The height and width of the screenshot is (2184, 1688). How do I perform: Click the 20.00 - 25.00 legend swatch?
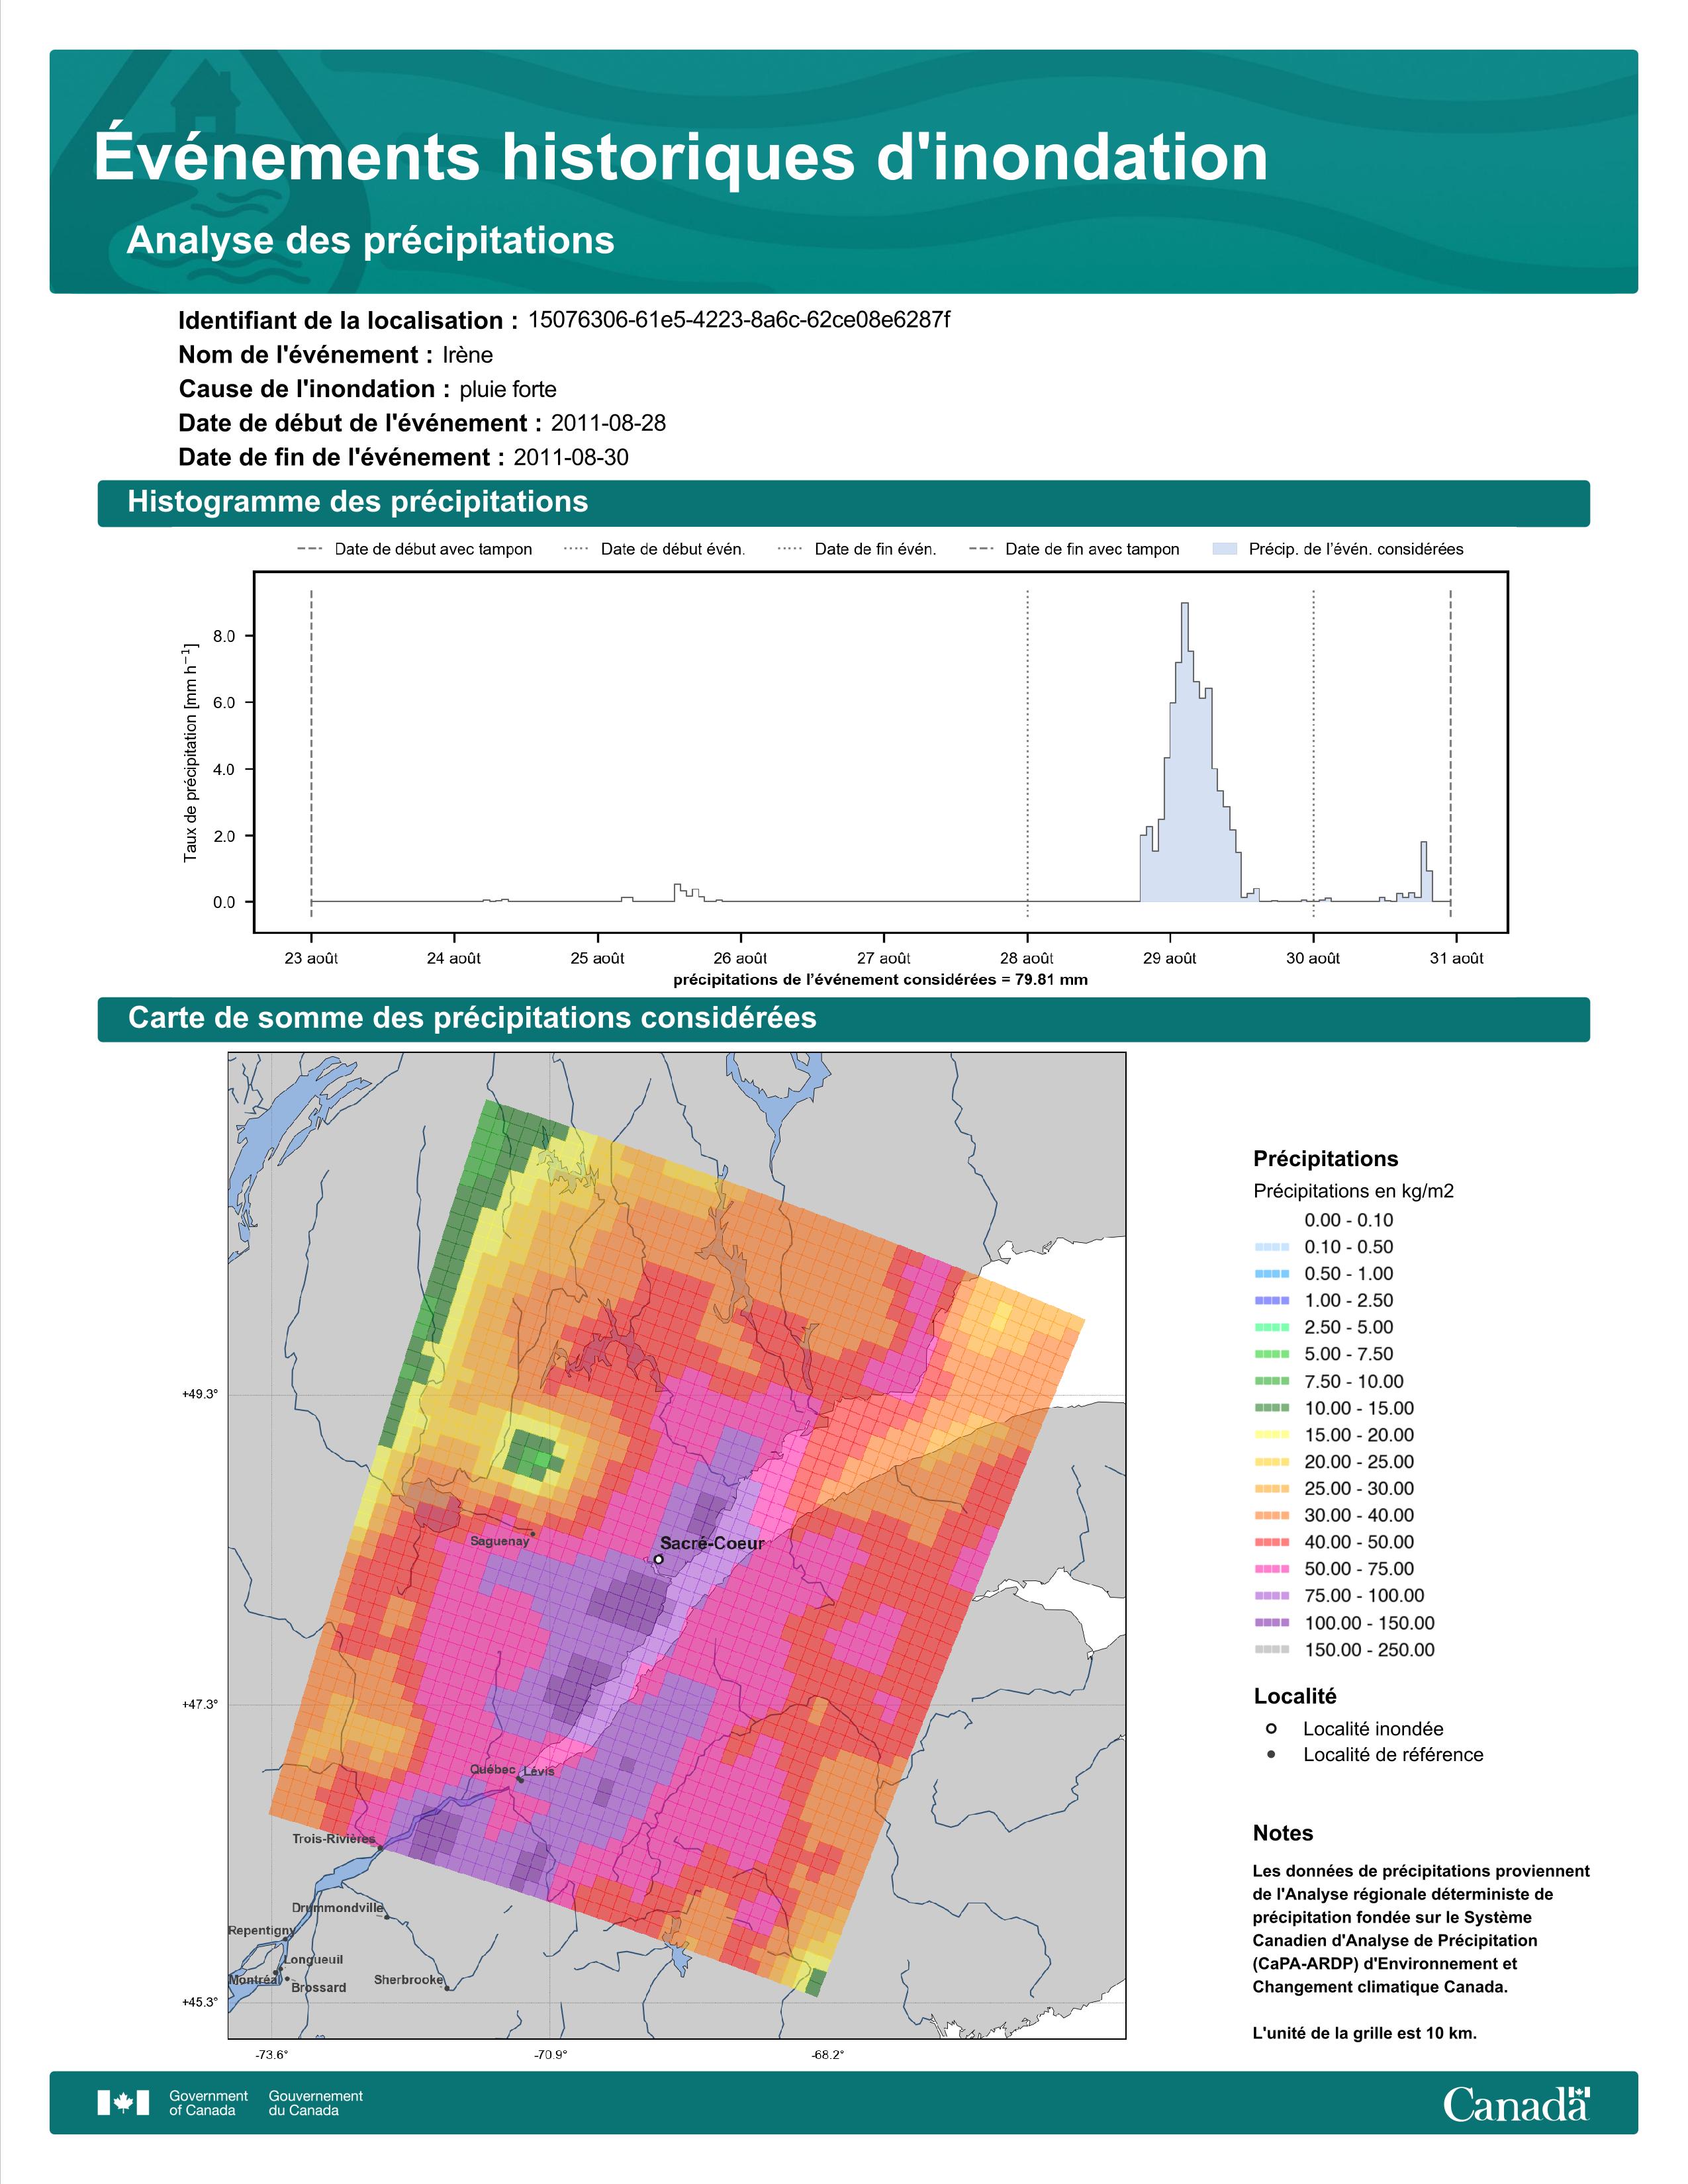[x=1271, y=1462]
